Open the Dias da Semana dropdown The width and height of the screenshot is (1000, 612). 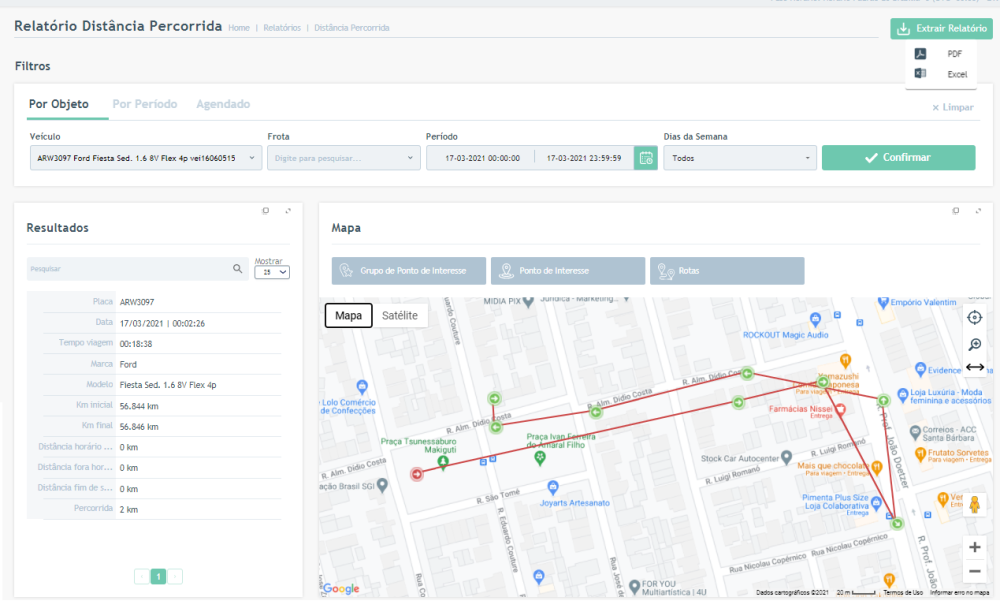(740, 158)
